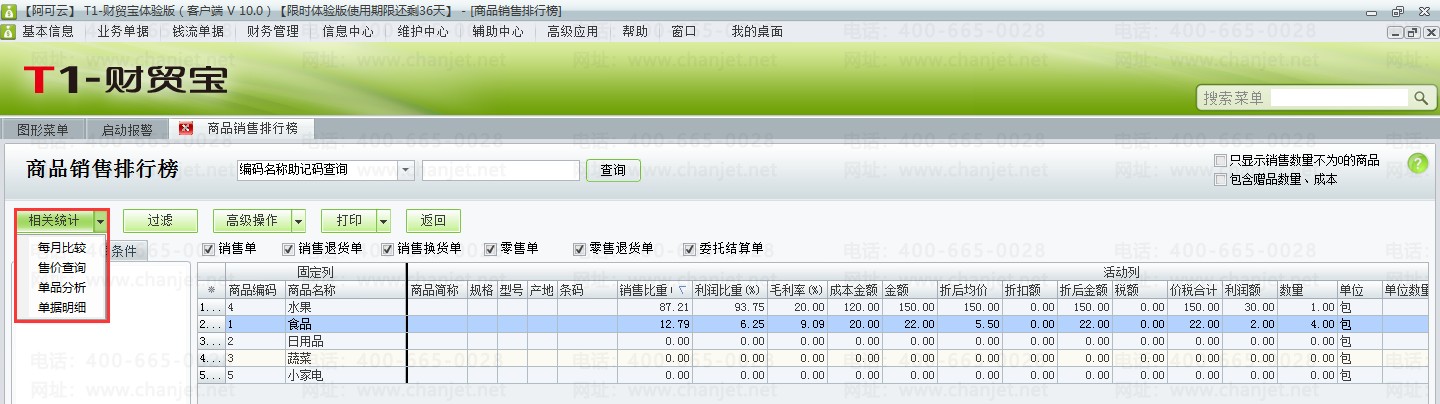Open the 窗口 menu
1440x404 pixels.
point(684,31)
